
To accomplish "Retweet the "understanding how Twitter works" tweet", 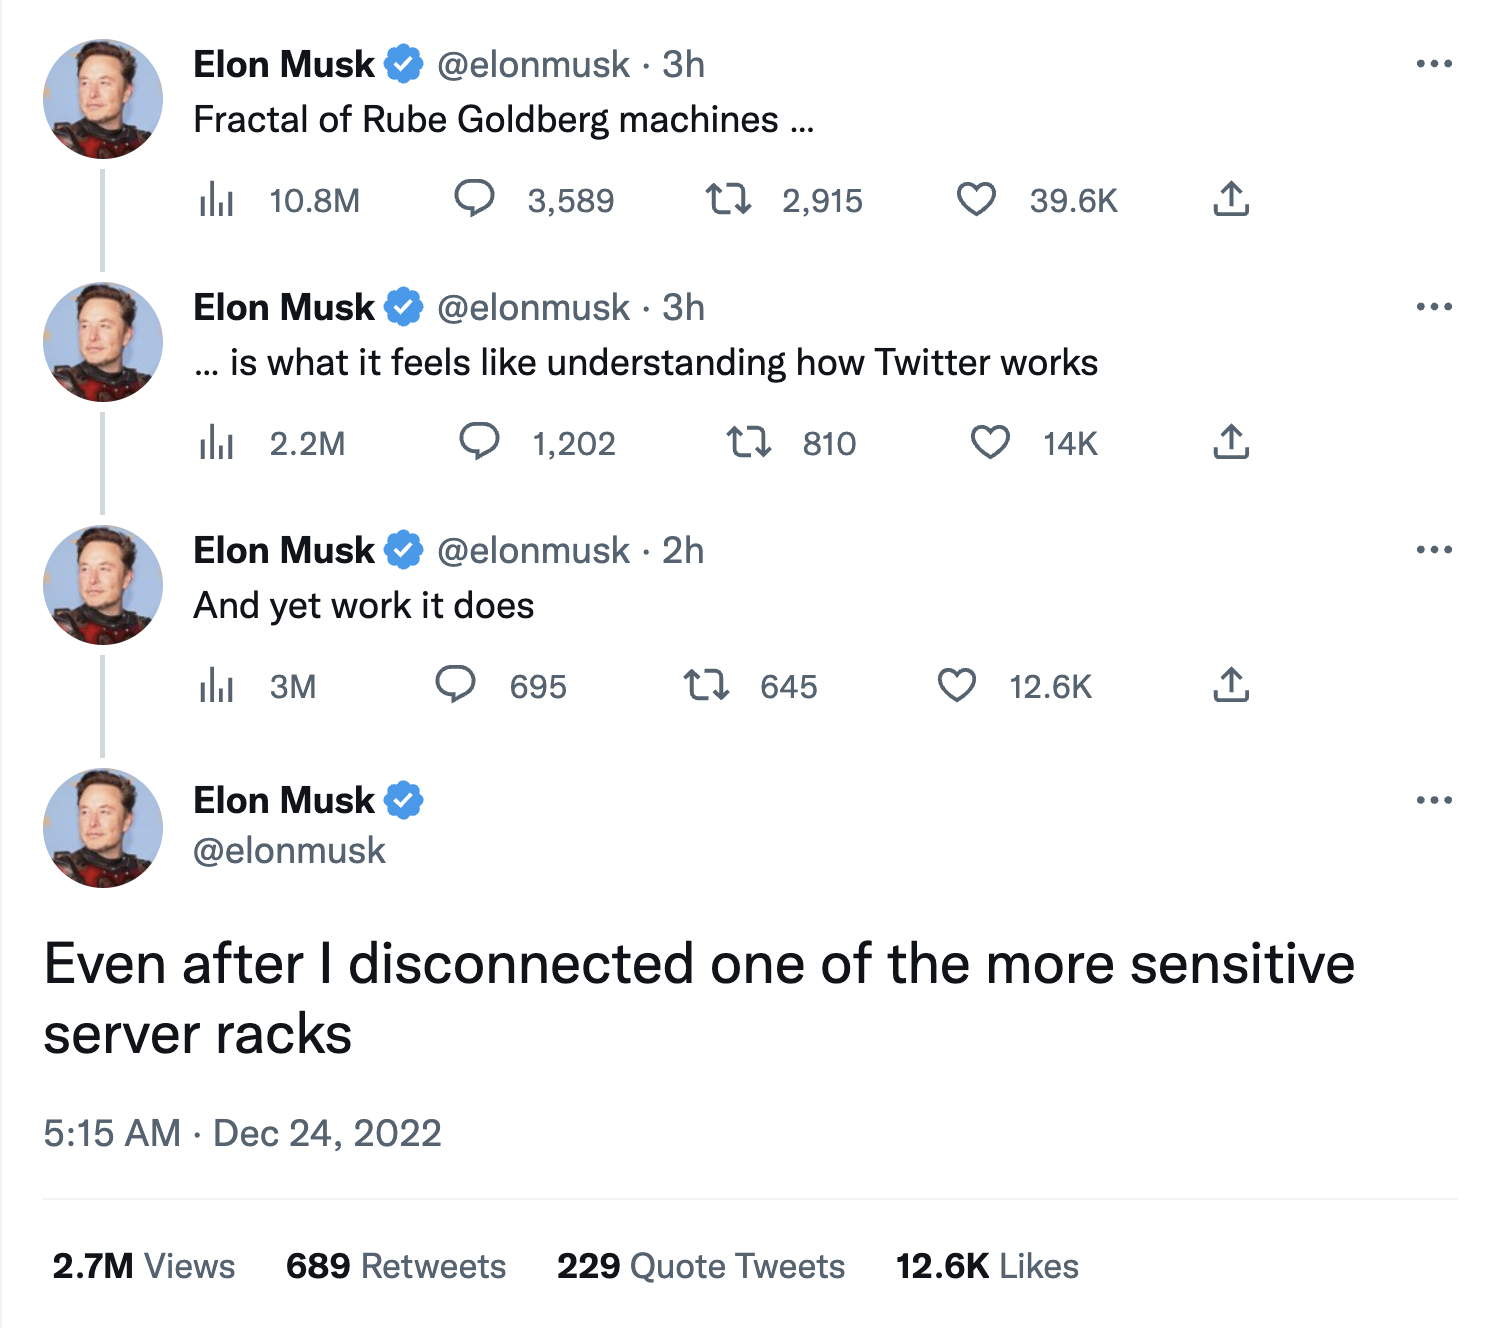I will click(x=748, y=443).
